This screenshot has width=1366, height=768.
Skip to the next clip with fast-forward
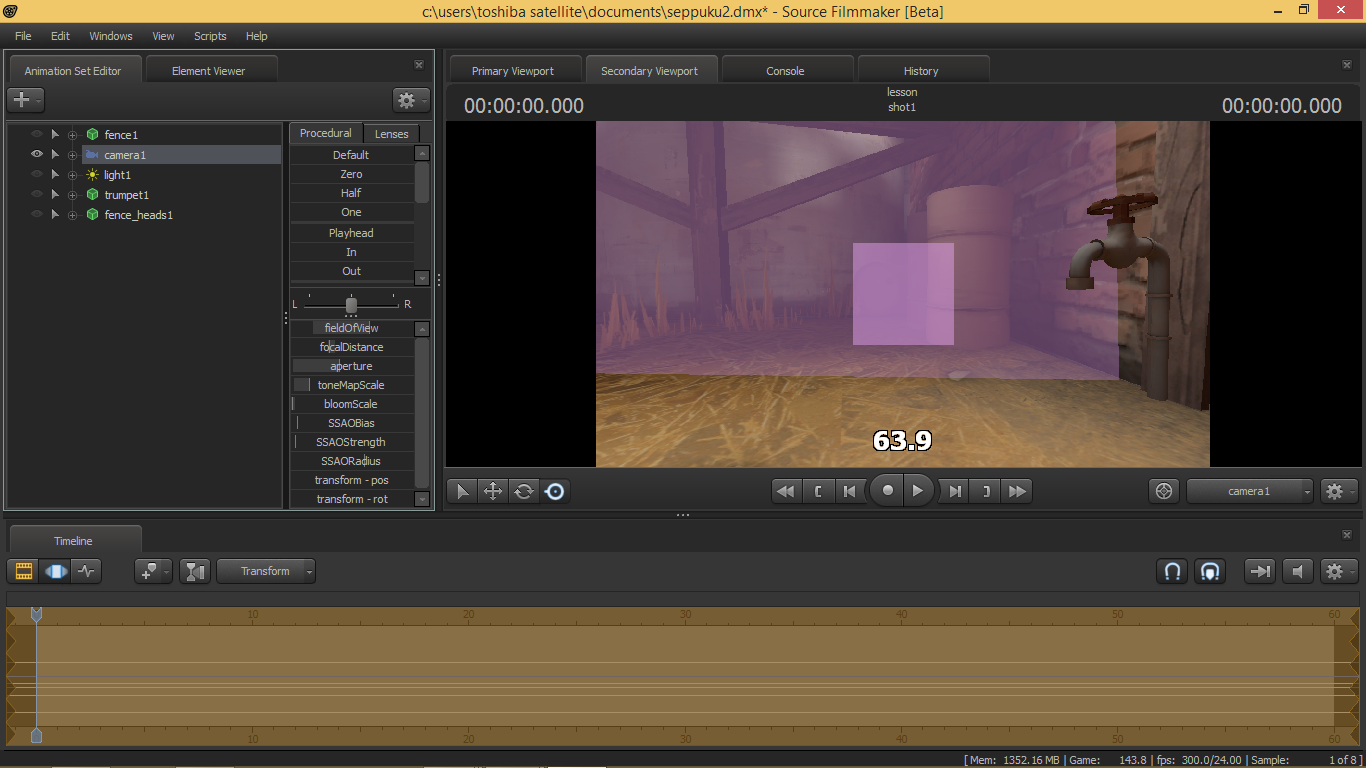point(1017,491)
